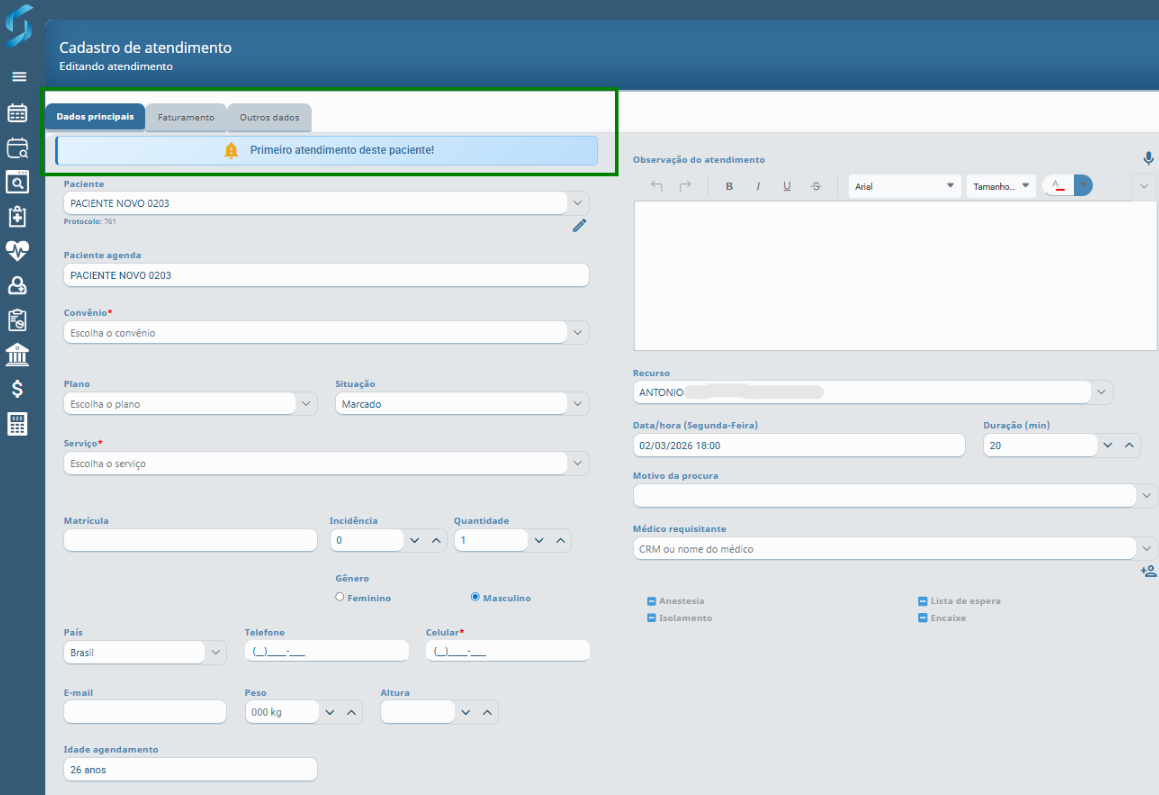Image resolution: width=1159 pixels, height=795 pixels.
Task: Open the calendar agenda sidebar icon
Action: coord(18,113)
